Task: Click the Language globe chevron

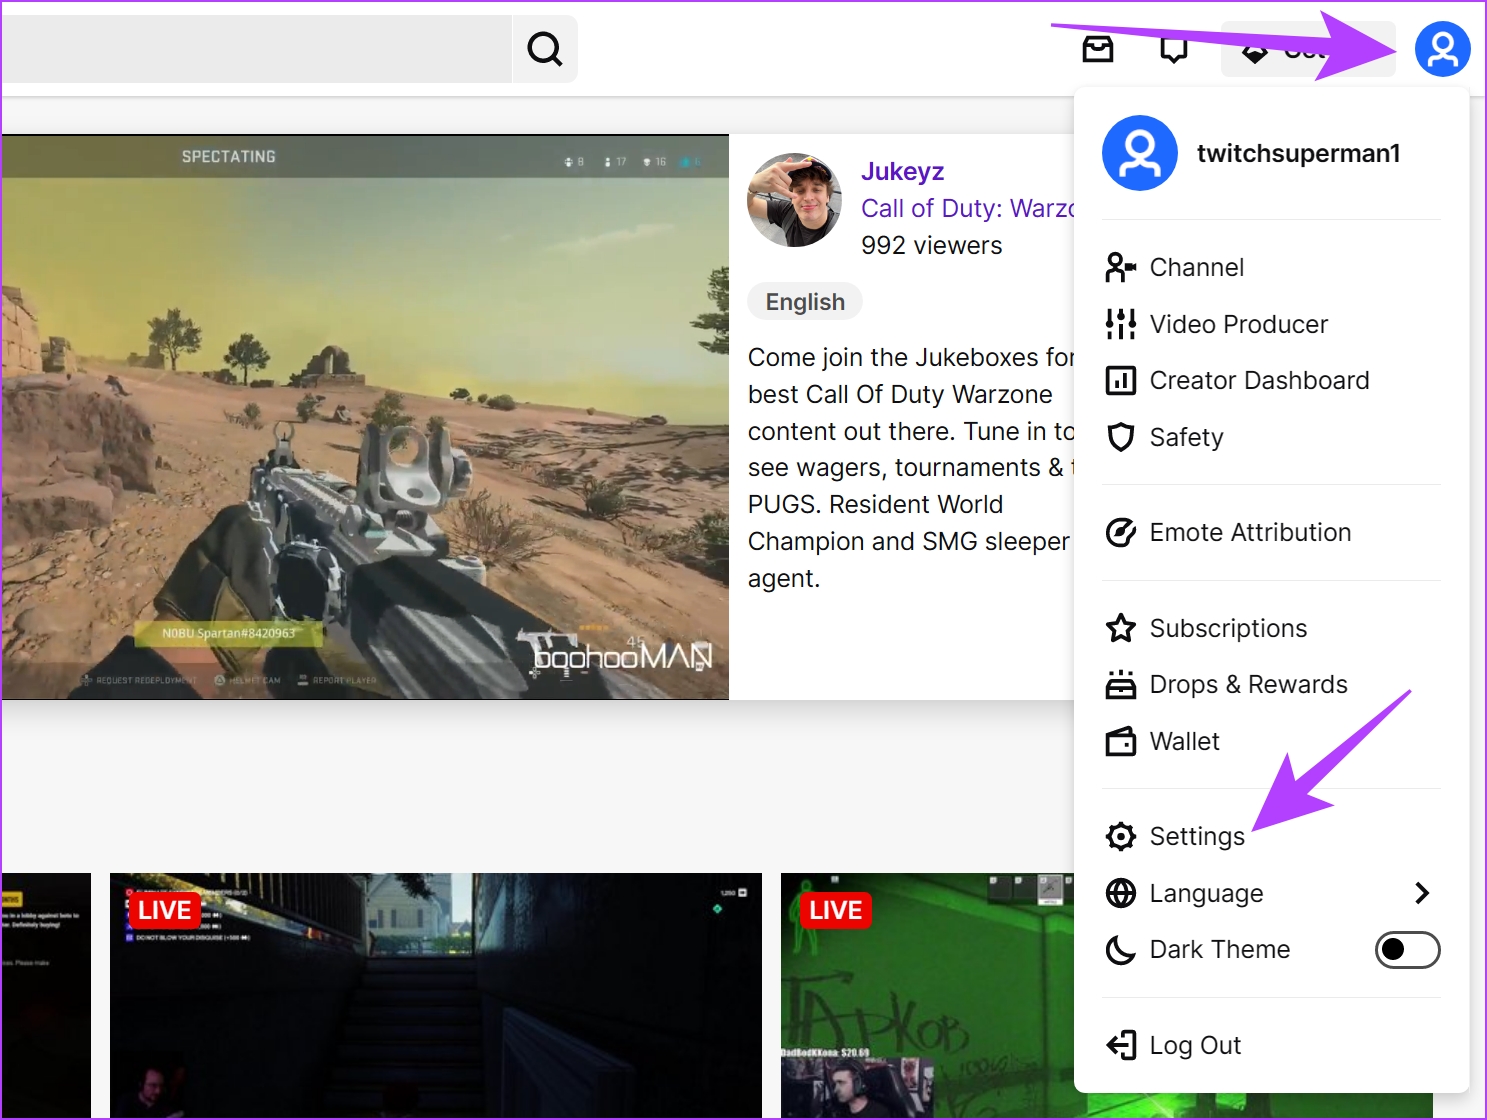Action: point(1423,893)
